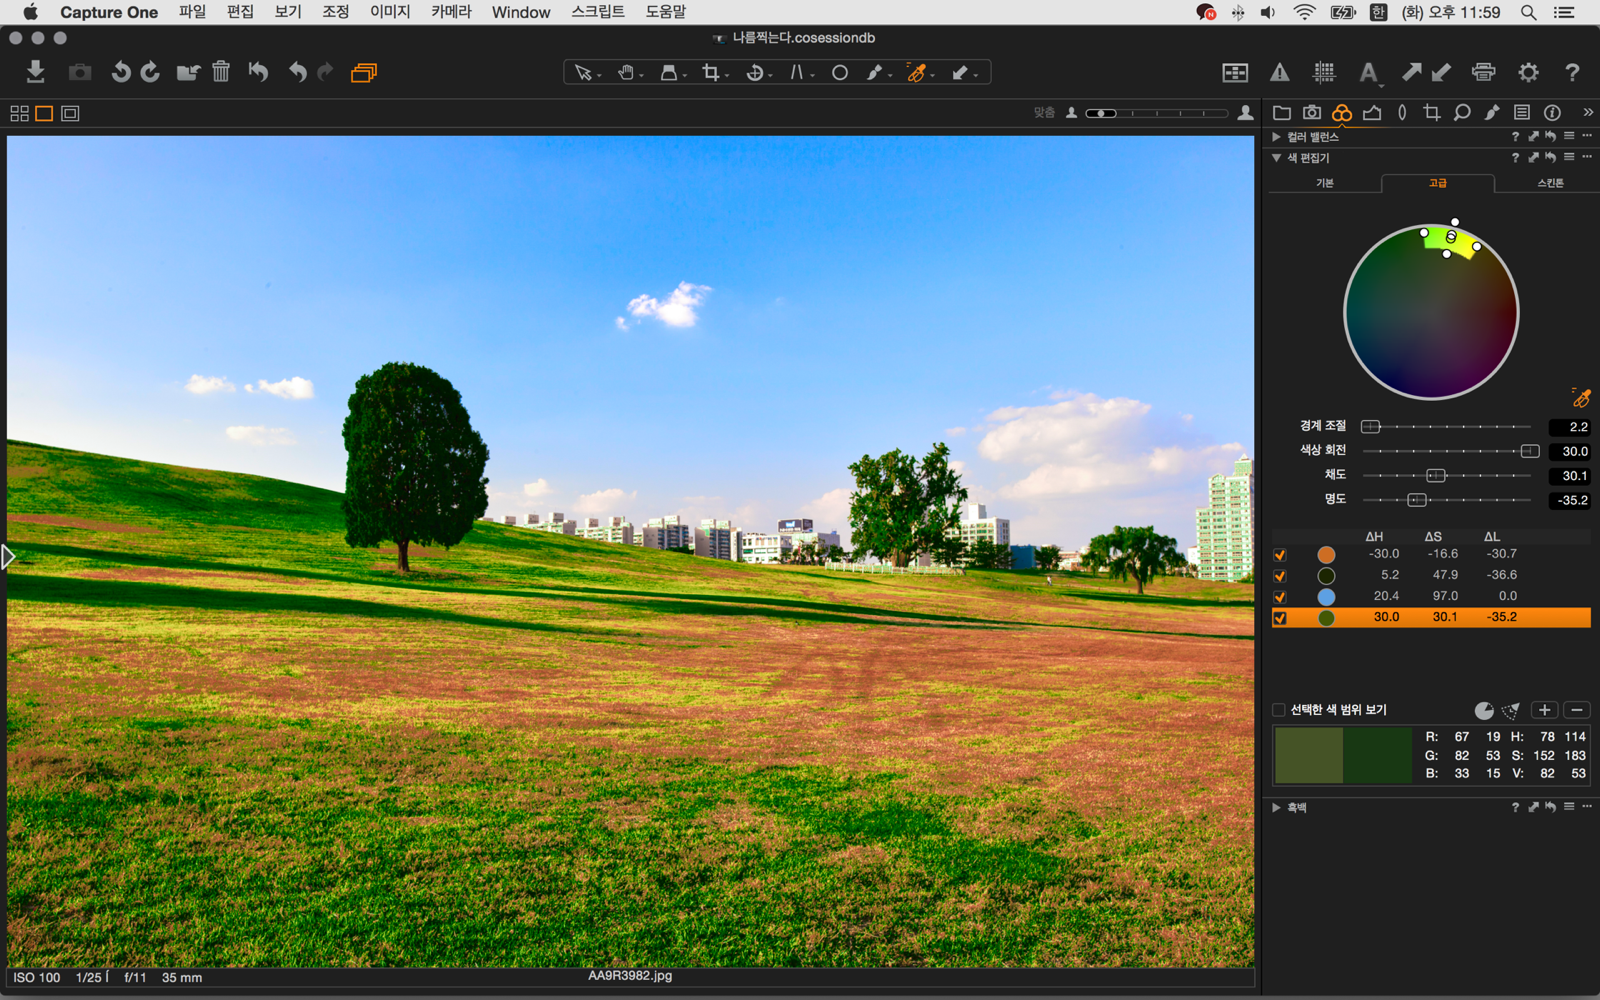Pick a color with the eyedropper below the wheel
This screenshot has width=1600, height=1000.
coord(1580,398)
